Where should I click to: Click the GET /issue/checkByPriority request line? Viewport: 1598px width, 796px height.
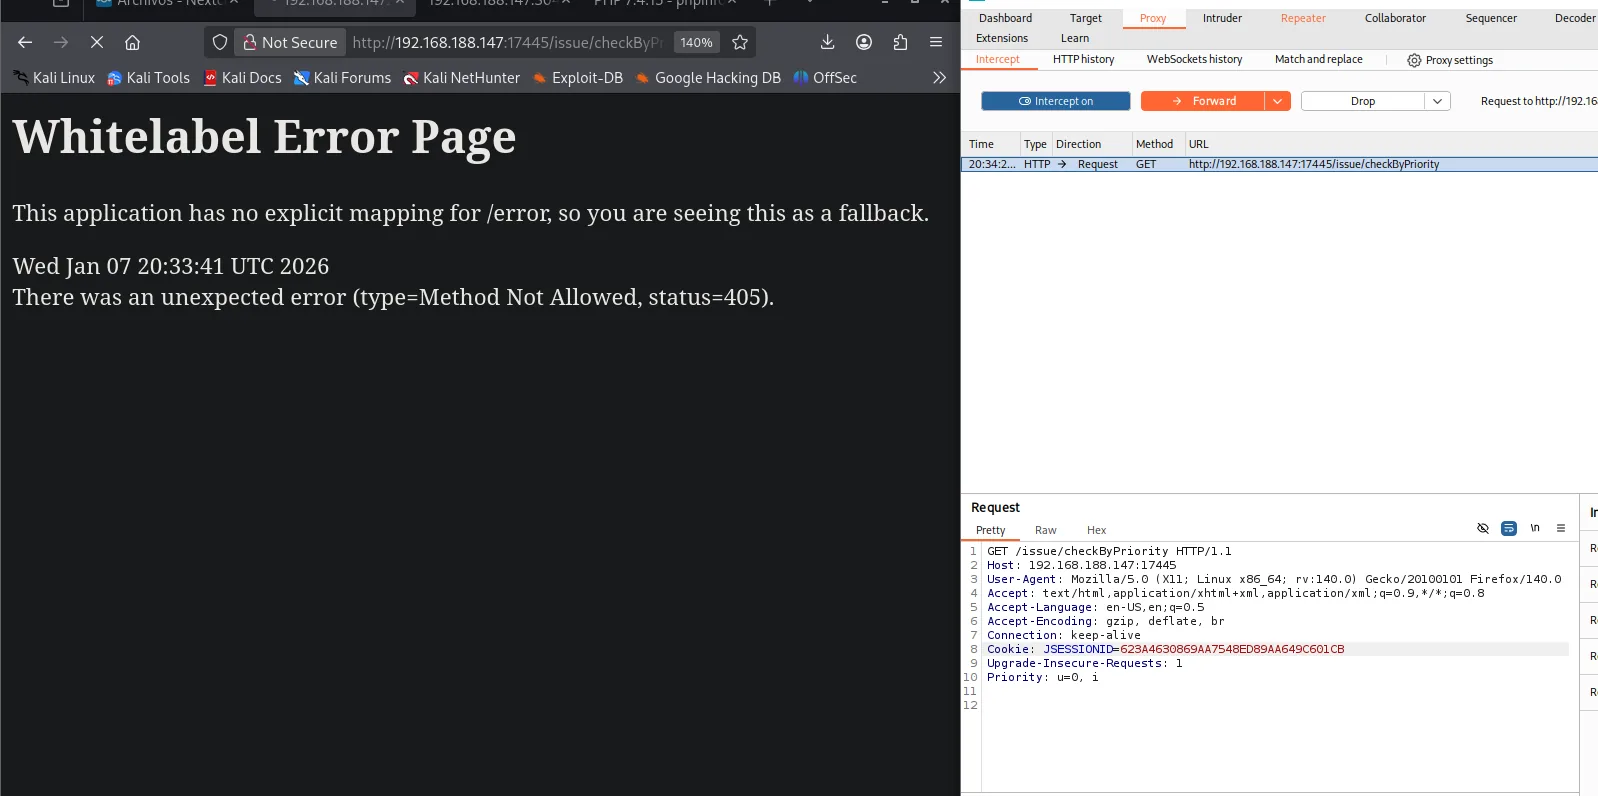[1109, 551]
